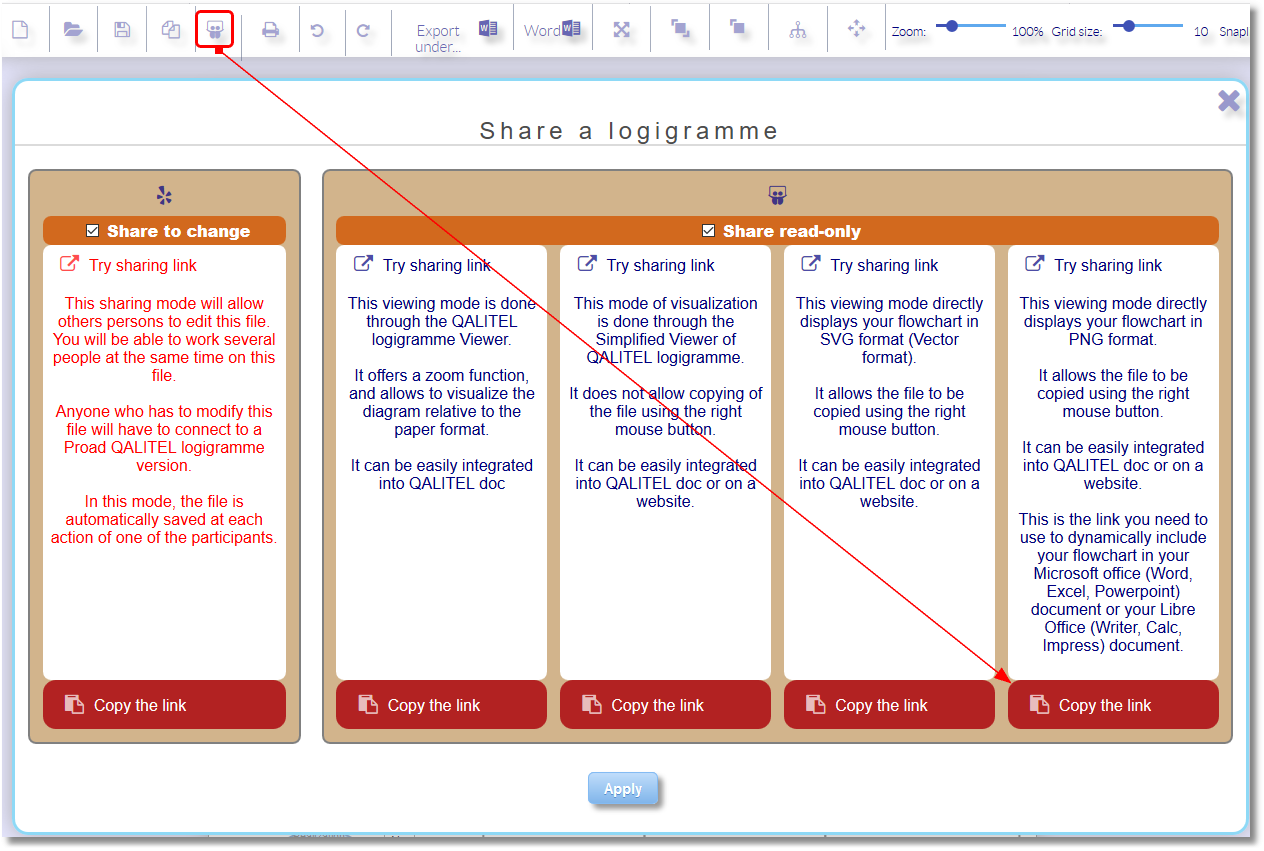Open an existing logigramme file
The width and height of the screenshot is (1264, 851).
point(71,28)
